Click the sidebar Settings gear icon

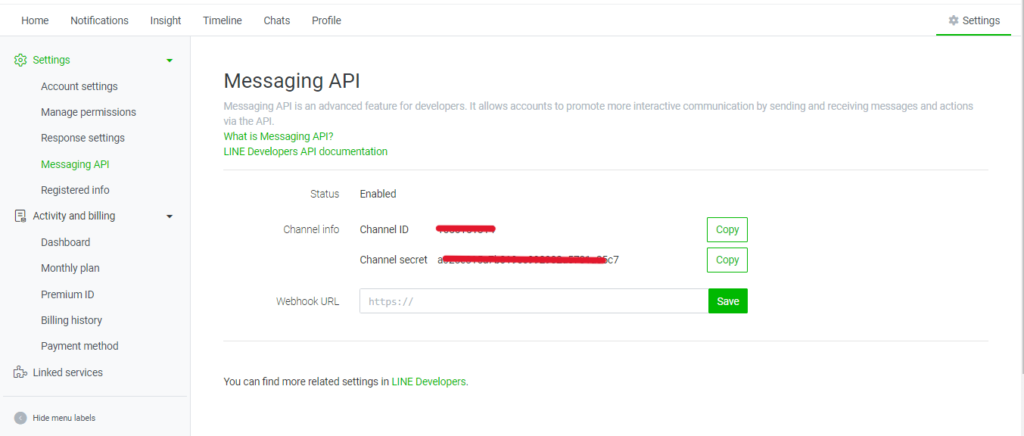tap(20, 60)
